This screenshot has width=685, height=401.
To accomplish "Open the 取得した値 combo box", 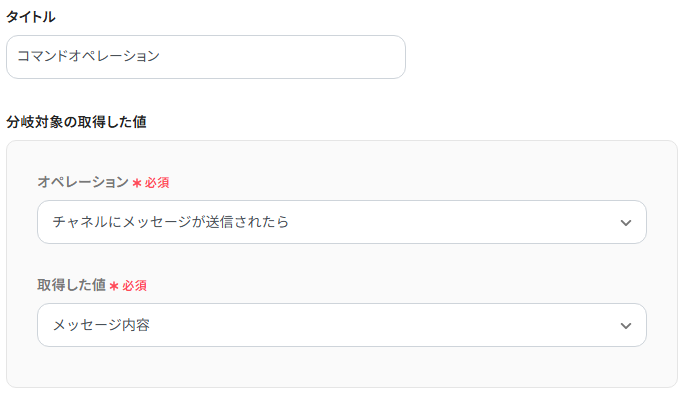I will 341,325.
